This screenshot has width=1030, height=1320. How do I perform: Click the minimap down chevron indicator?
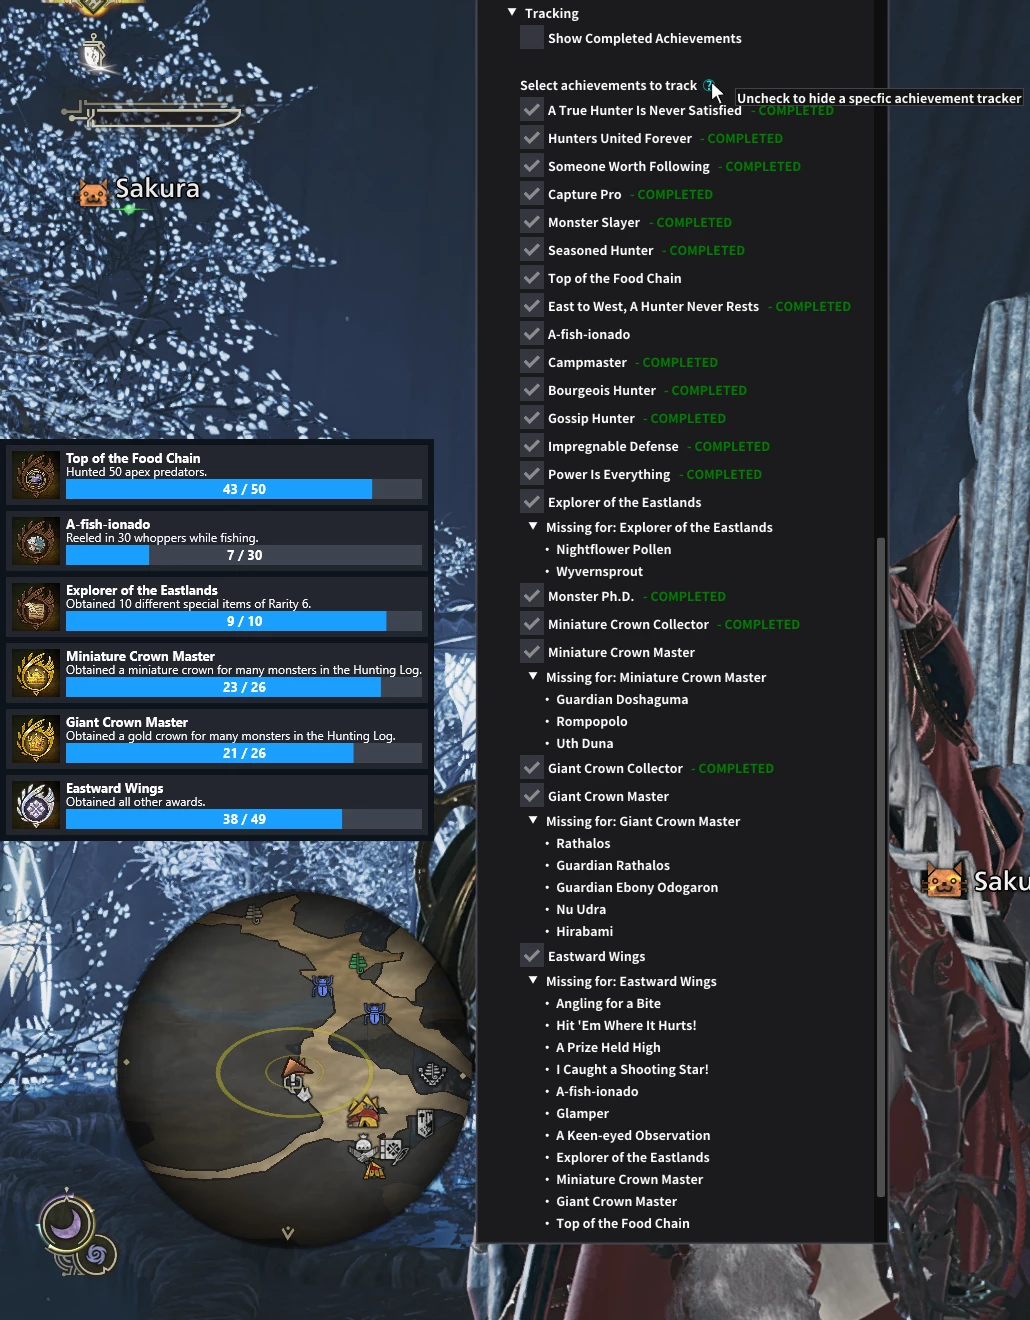coord(288,1233)
